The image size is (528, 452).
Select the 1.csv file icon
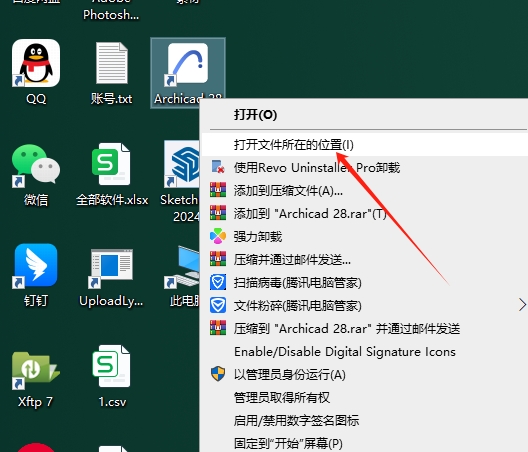[x=111, y=366]
